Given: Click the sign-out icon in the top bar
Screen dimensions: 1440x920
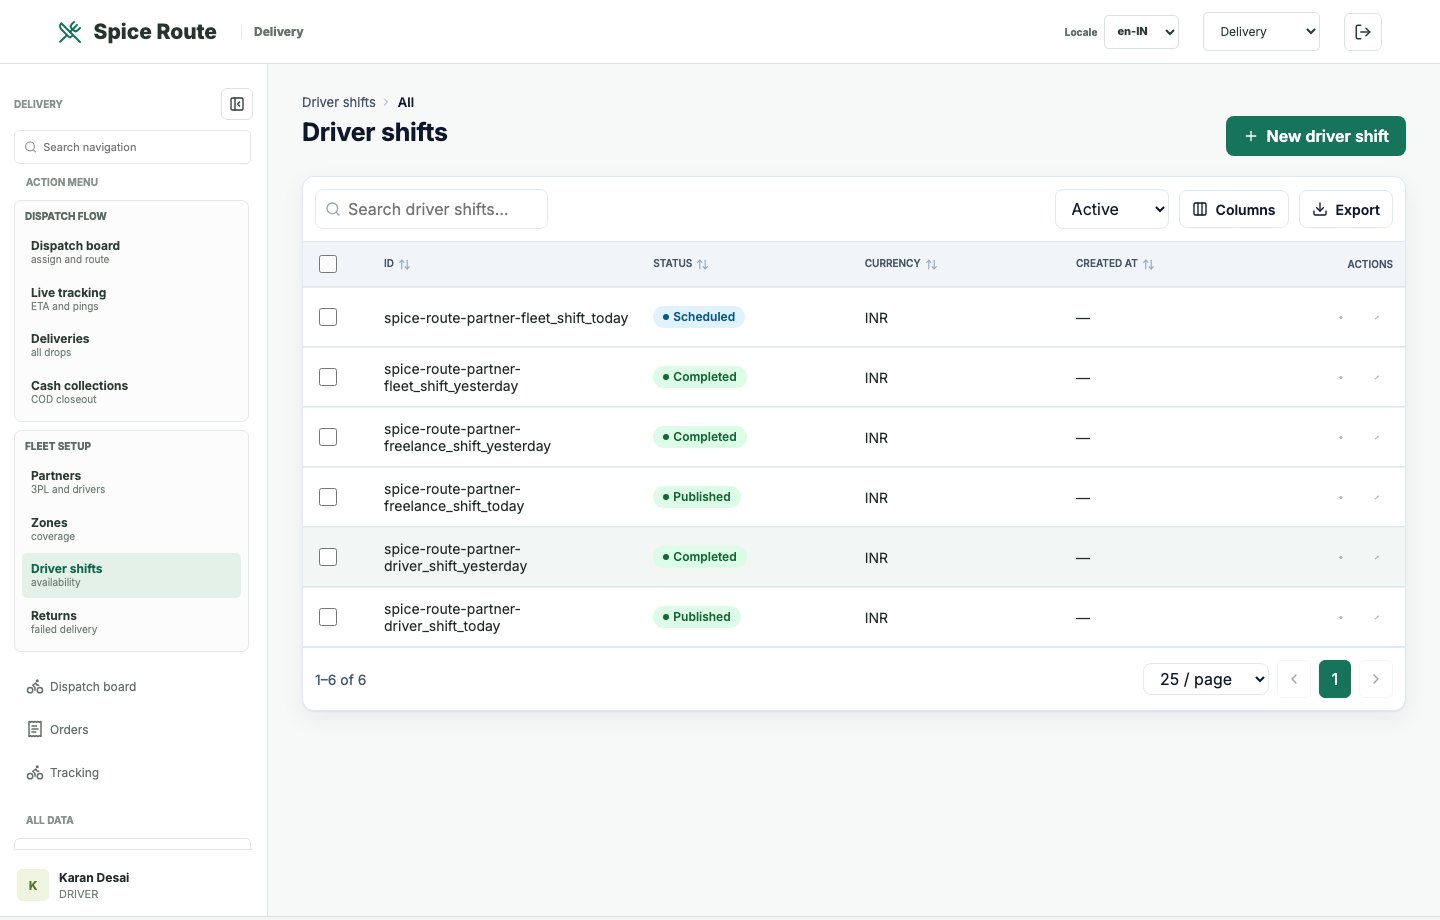Looking at the screenshot, I should pyautogui.click(x=1363, y=32).
